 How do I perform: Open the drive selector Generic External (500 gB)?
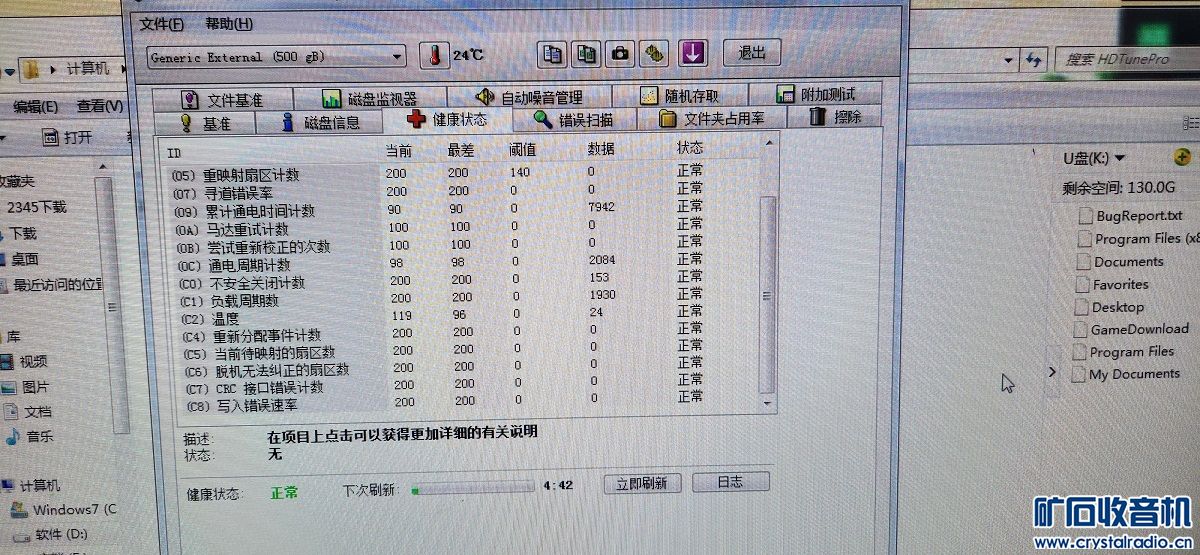tap(276, 57)
